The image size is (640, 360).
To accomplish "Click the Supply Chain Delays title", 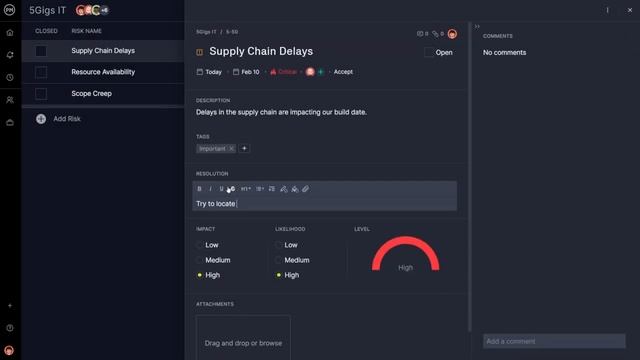I will (261, 51).
